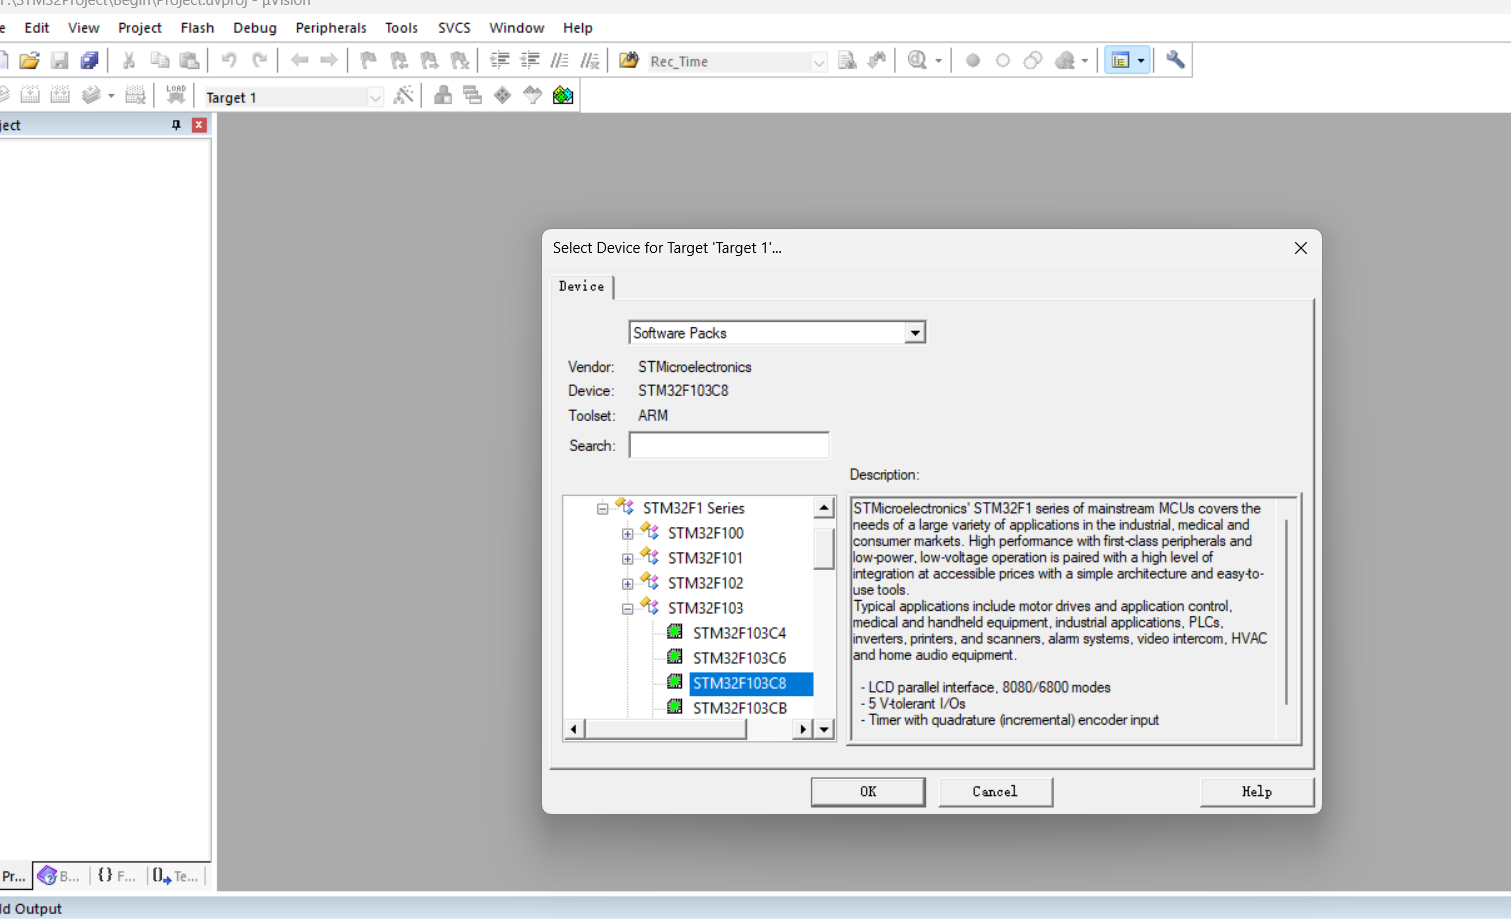Select the Device tab in dialog
This screenshot has height=920, width=1511.
click(x=582, y=287)
